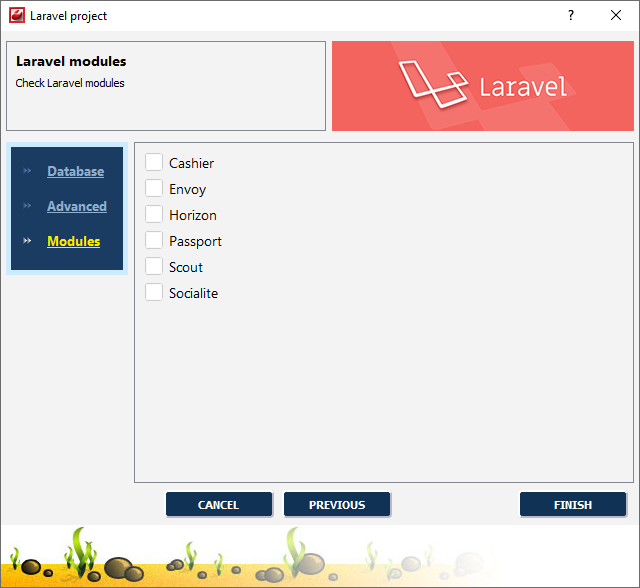
Task: Enable the Socialite module checkbox
Action: click(x=154, y=293)
